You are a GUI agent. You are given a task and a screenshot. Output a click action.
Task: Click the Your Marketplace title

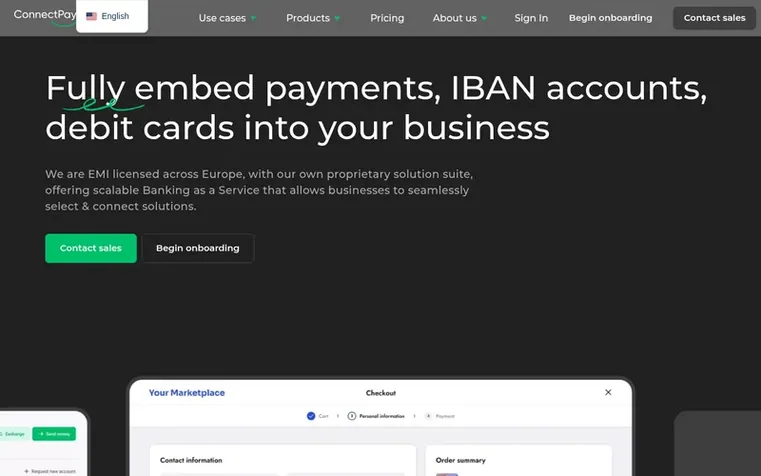(x=187, y=393)
